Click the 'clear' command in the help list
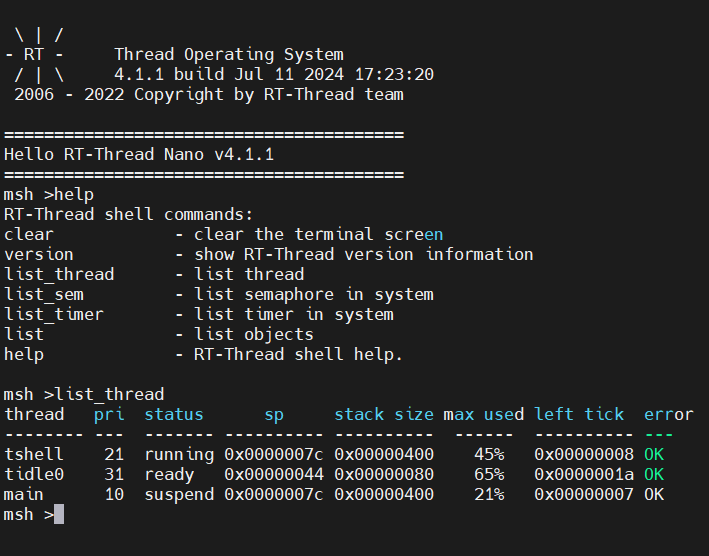This screenshot has width=709, height=556. (x=29, y=234)
